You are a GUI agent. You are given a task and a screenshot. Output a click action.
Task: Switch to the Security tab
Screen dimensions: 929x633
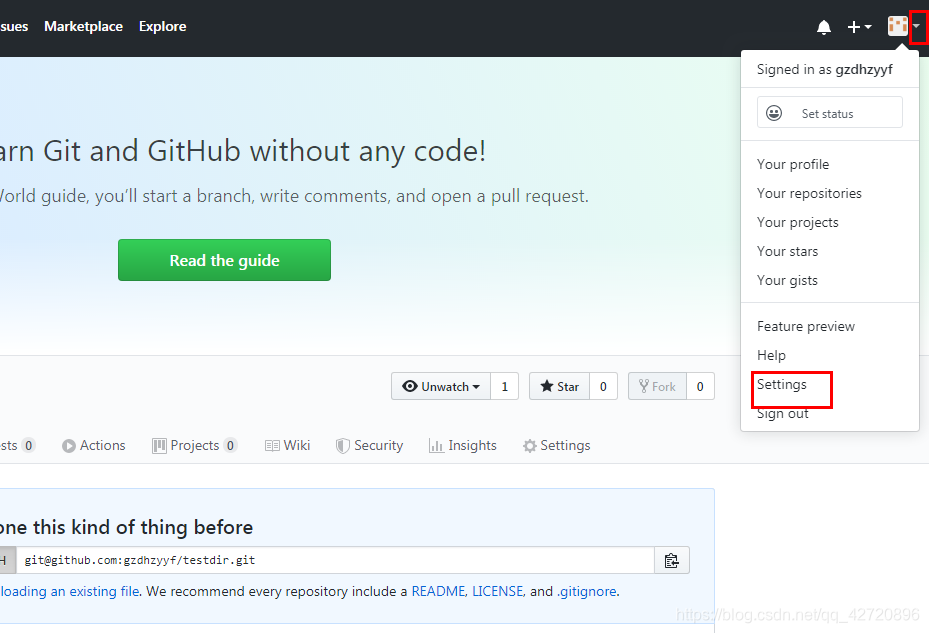tap(369, 445)
